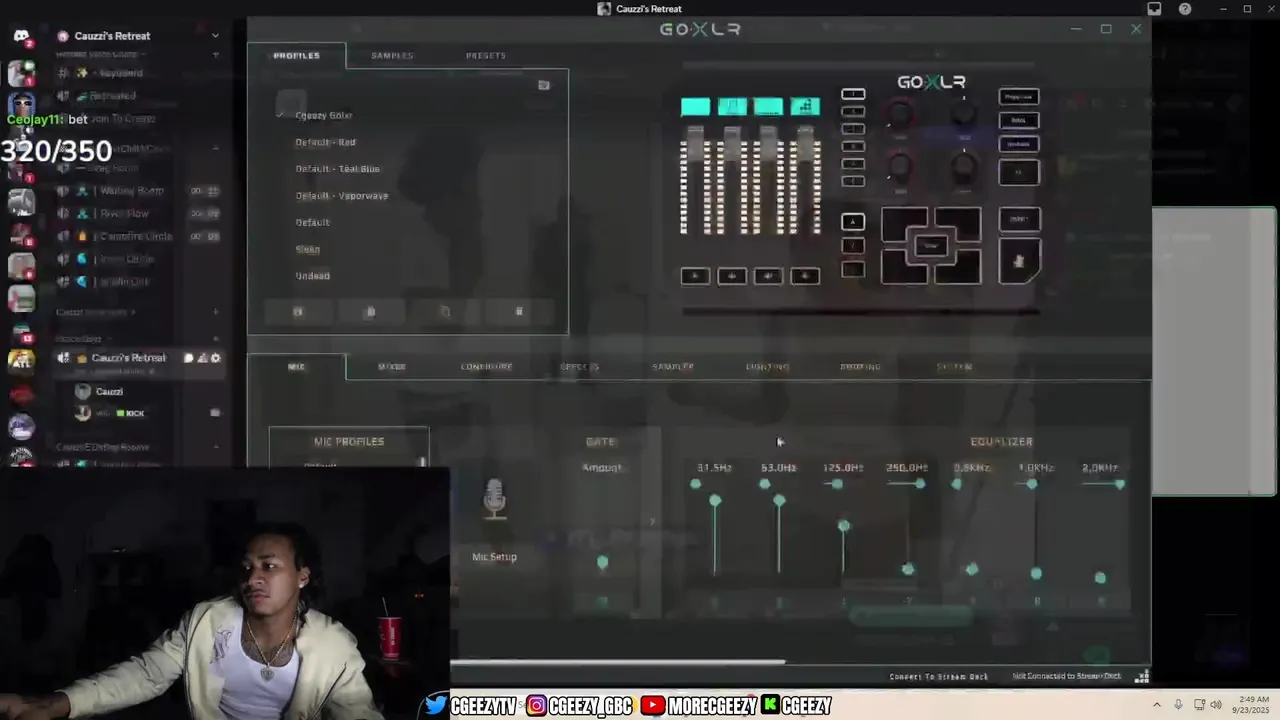Toggle the first fader mute button

click(695, 276)
